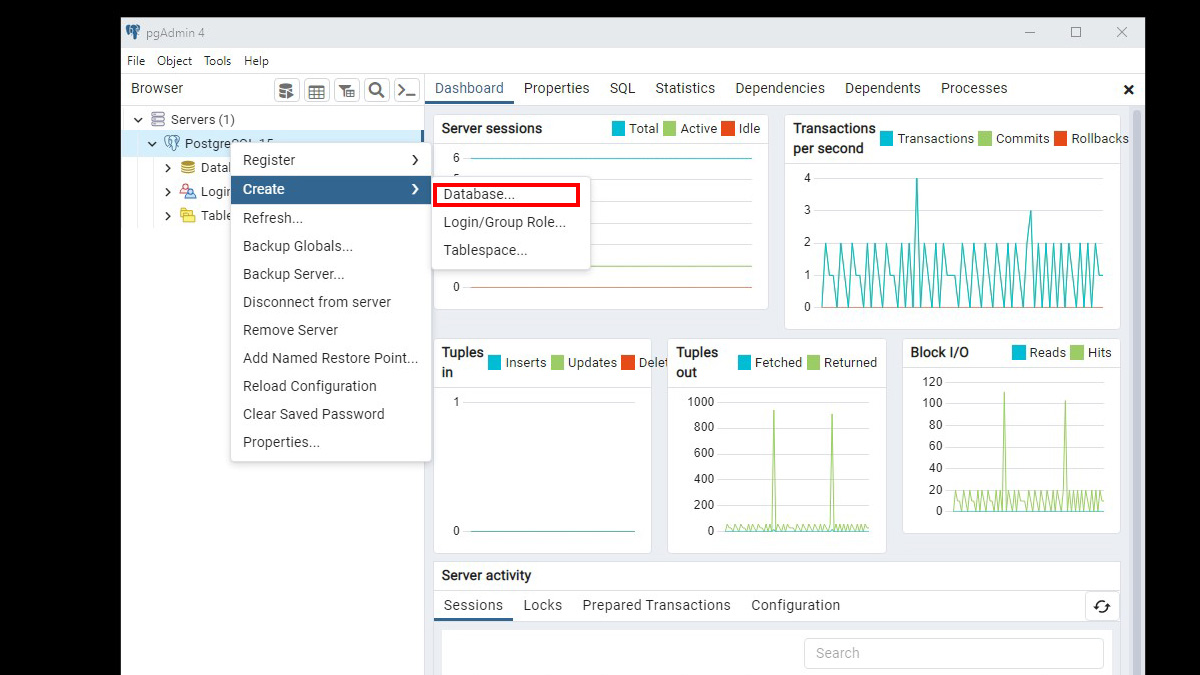1200x675 pixels.
Task: Open the Locks tab in Server activity
Action: (x=542, y=605)
